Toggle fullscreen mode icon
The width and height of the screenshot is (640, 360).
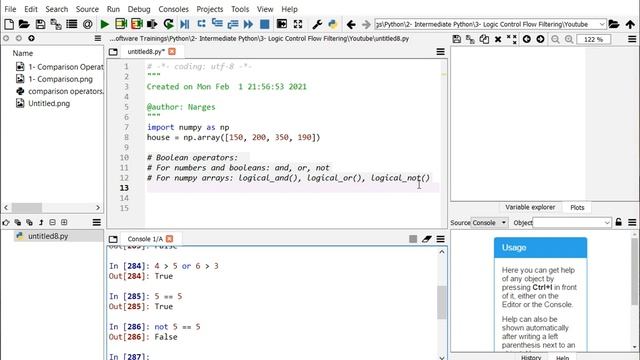click(298, 24)
